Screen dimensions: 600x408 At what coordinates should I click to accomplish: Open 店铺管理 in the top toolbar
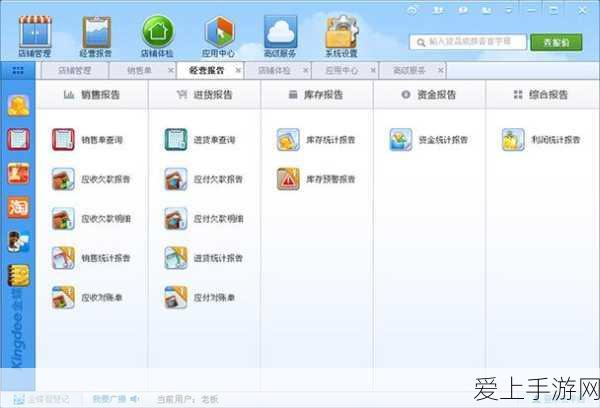(x=34, y=37)
